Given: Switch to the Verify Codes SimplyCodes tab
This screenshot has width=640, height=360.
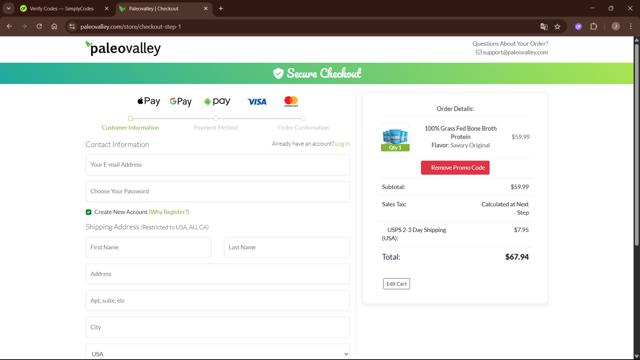Looking at the screenshot, I should [x=61, y=8].
